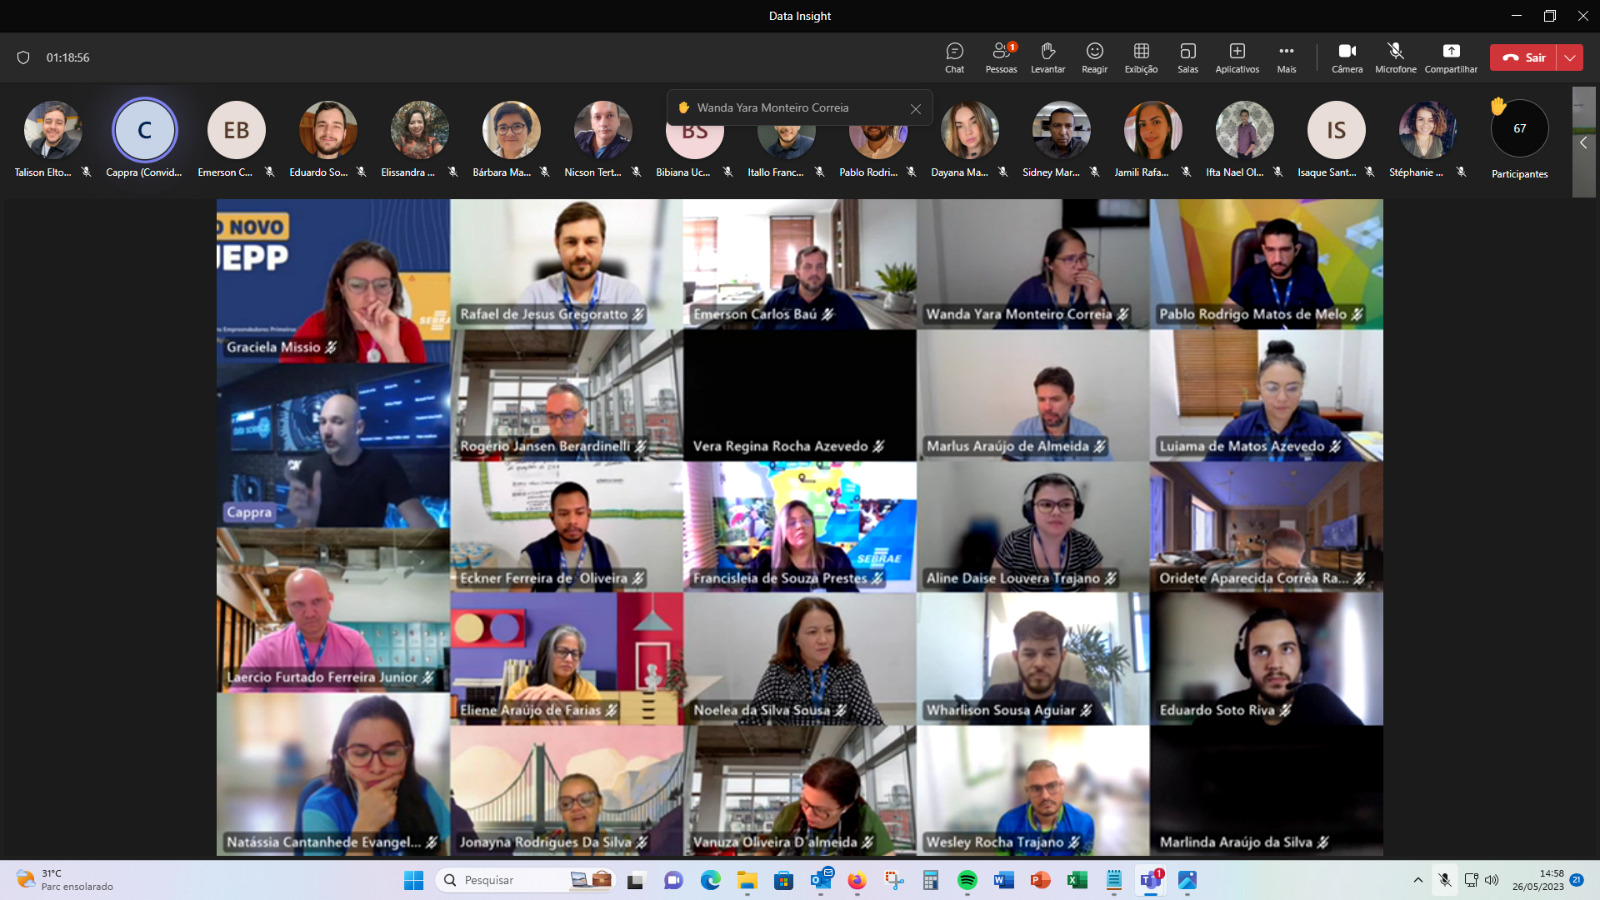Open the Mais options menu
Viewport: 1600px width, 900px height.
click(x=1286, y=57)
